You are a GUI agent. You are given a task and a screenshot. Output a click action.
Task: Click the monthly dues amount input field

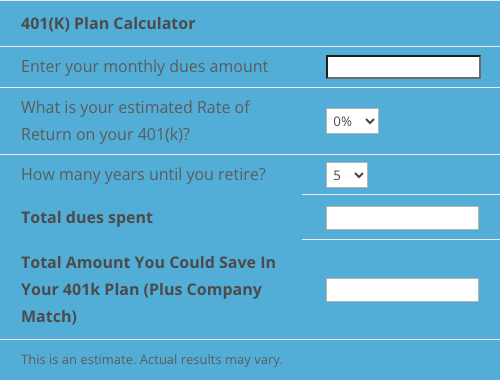coord(403,67)
